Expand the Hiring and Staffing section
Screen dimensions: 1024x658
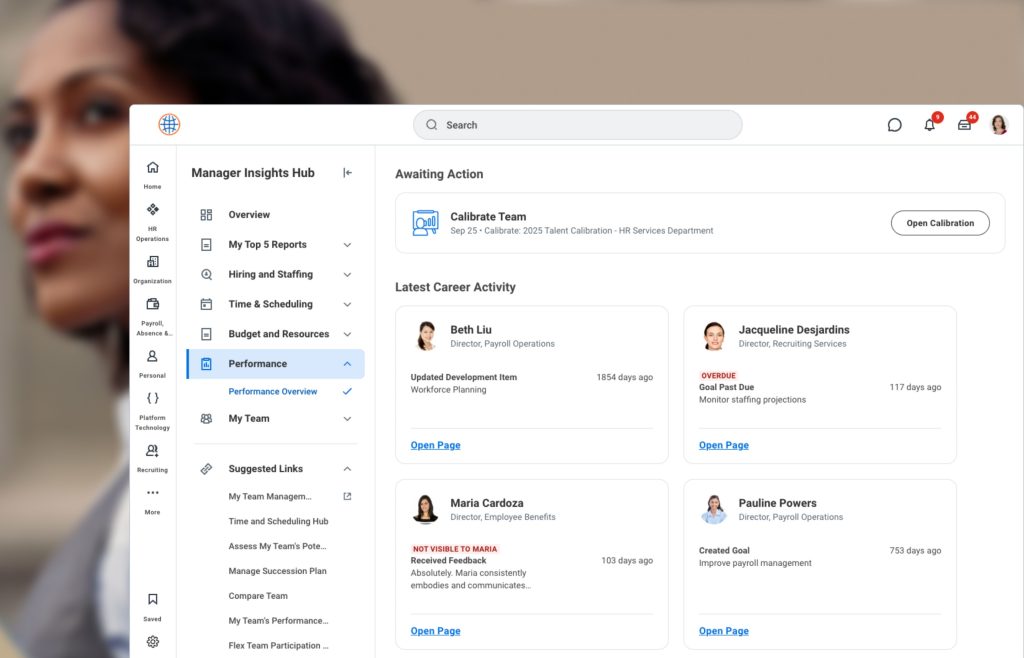click(x=347, y=274)
